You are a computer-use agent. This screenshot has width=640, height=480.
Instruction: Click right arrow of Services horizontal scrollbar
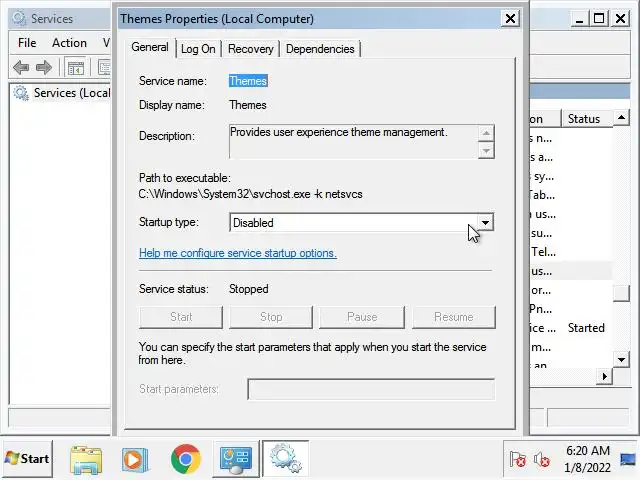coord(604,376)
